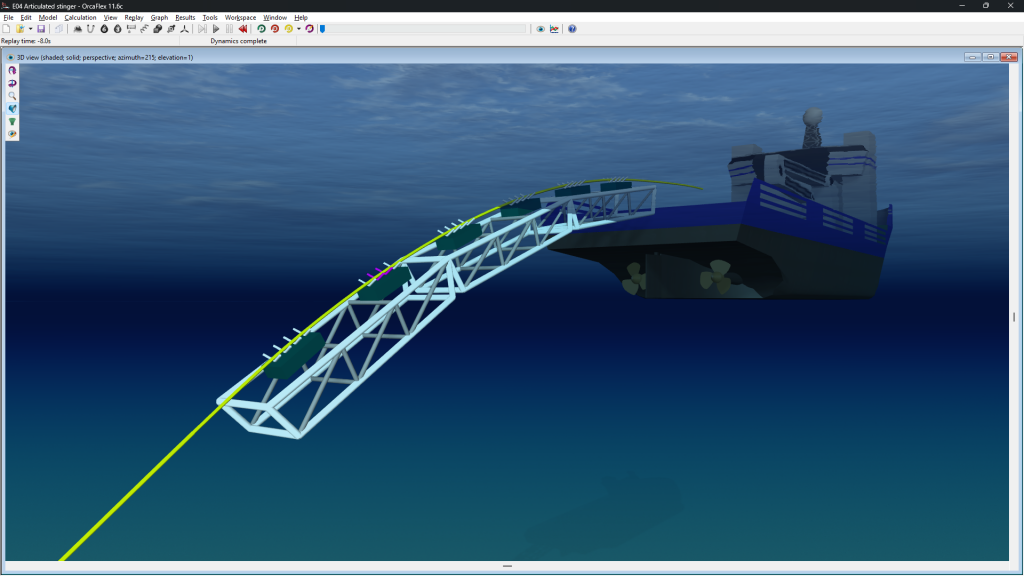Start the dynamic simulation with the play icon
This screenshot has height=576, width=1024.
216,30
